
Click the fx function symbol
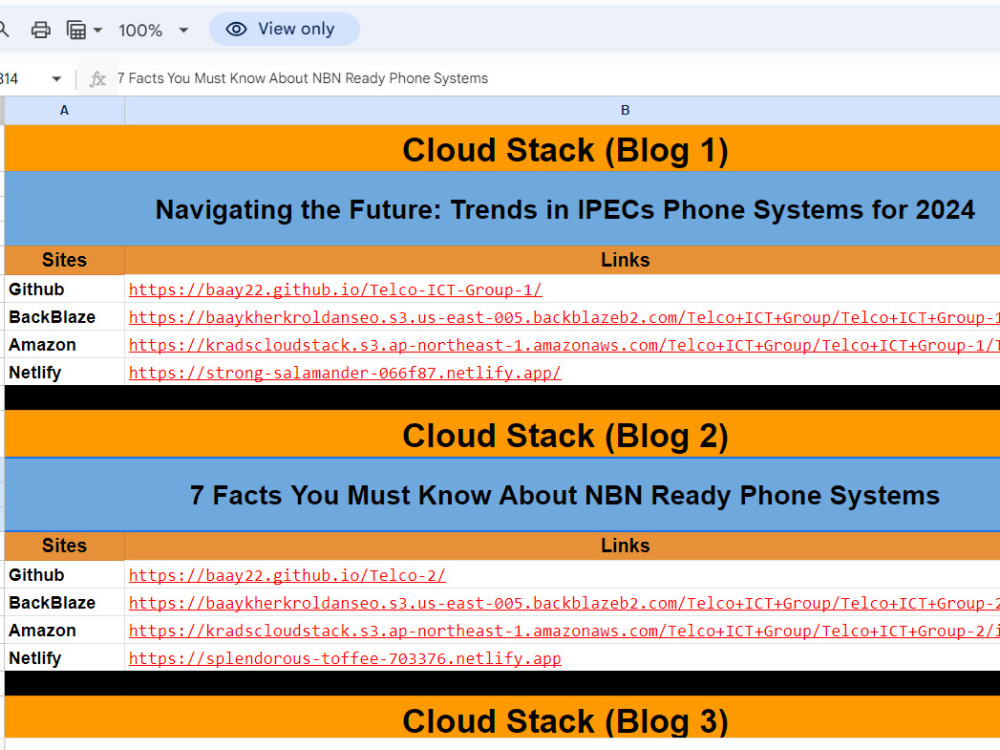click(97, 78)
